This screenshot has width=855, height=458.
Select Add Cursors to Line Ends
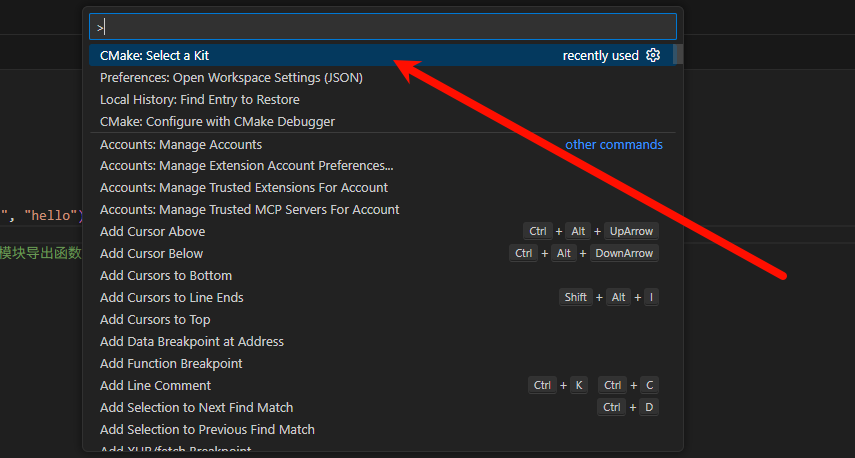[381, 298]
